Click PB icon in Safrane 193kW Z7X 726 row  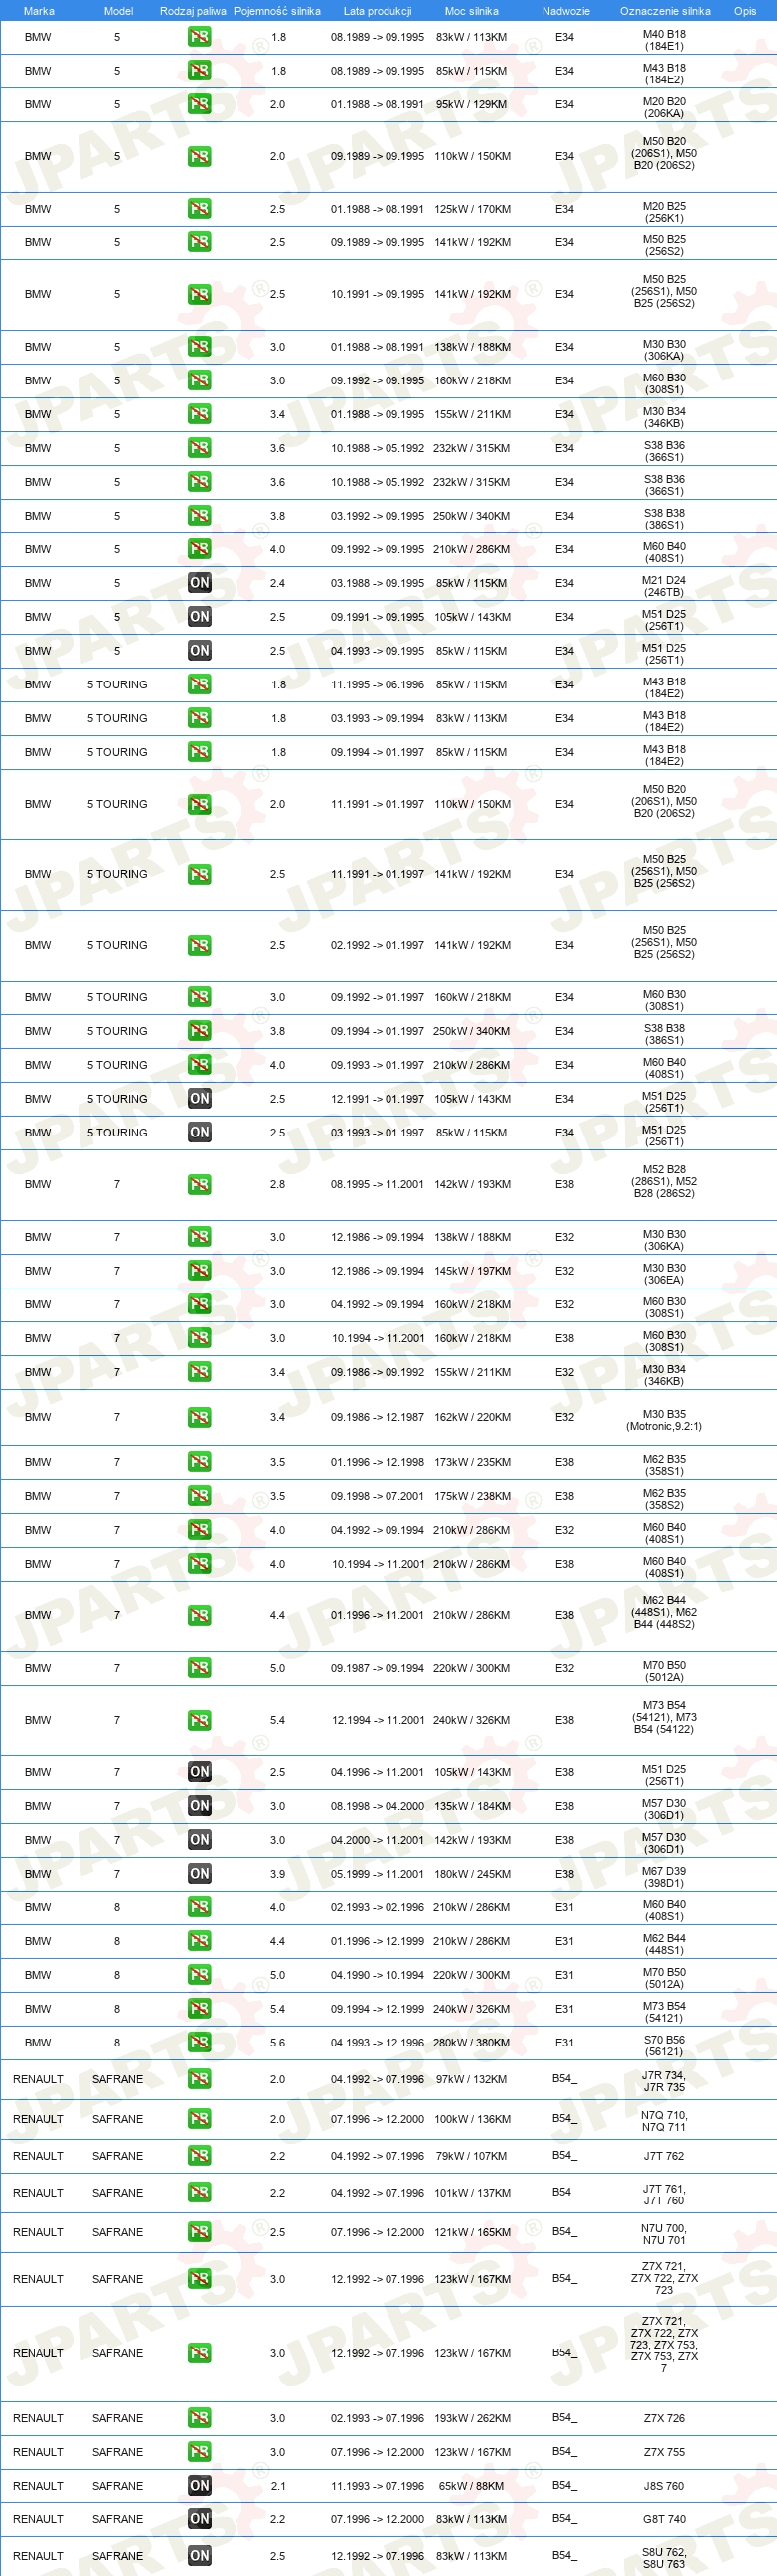[x=199, y=2418]
